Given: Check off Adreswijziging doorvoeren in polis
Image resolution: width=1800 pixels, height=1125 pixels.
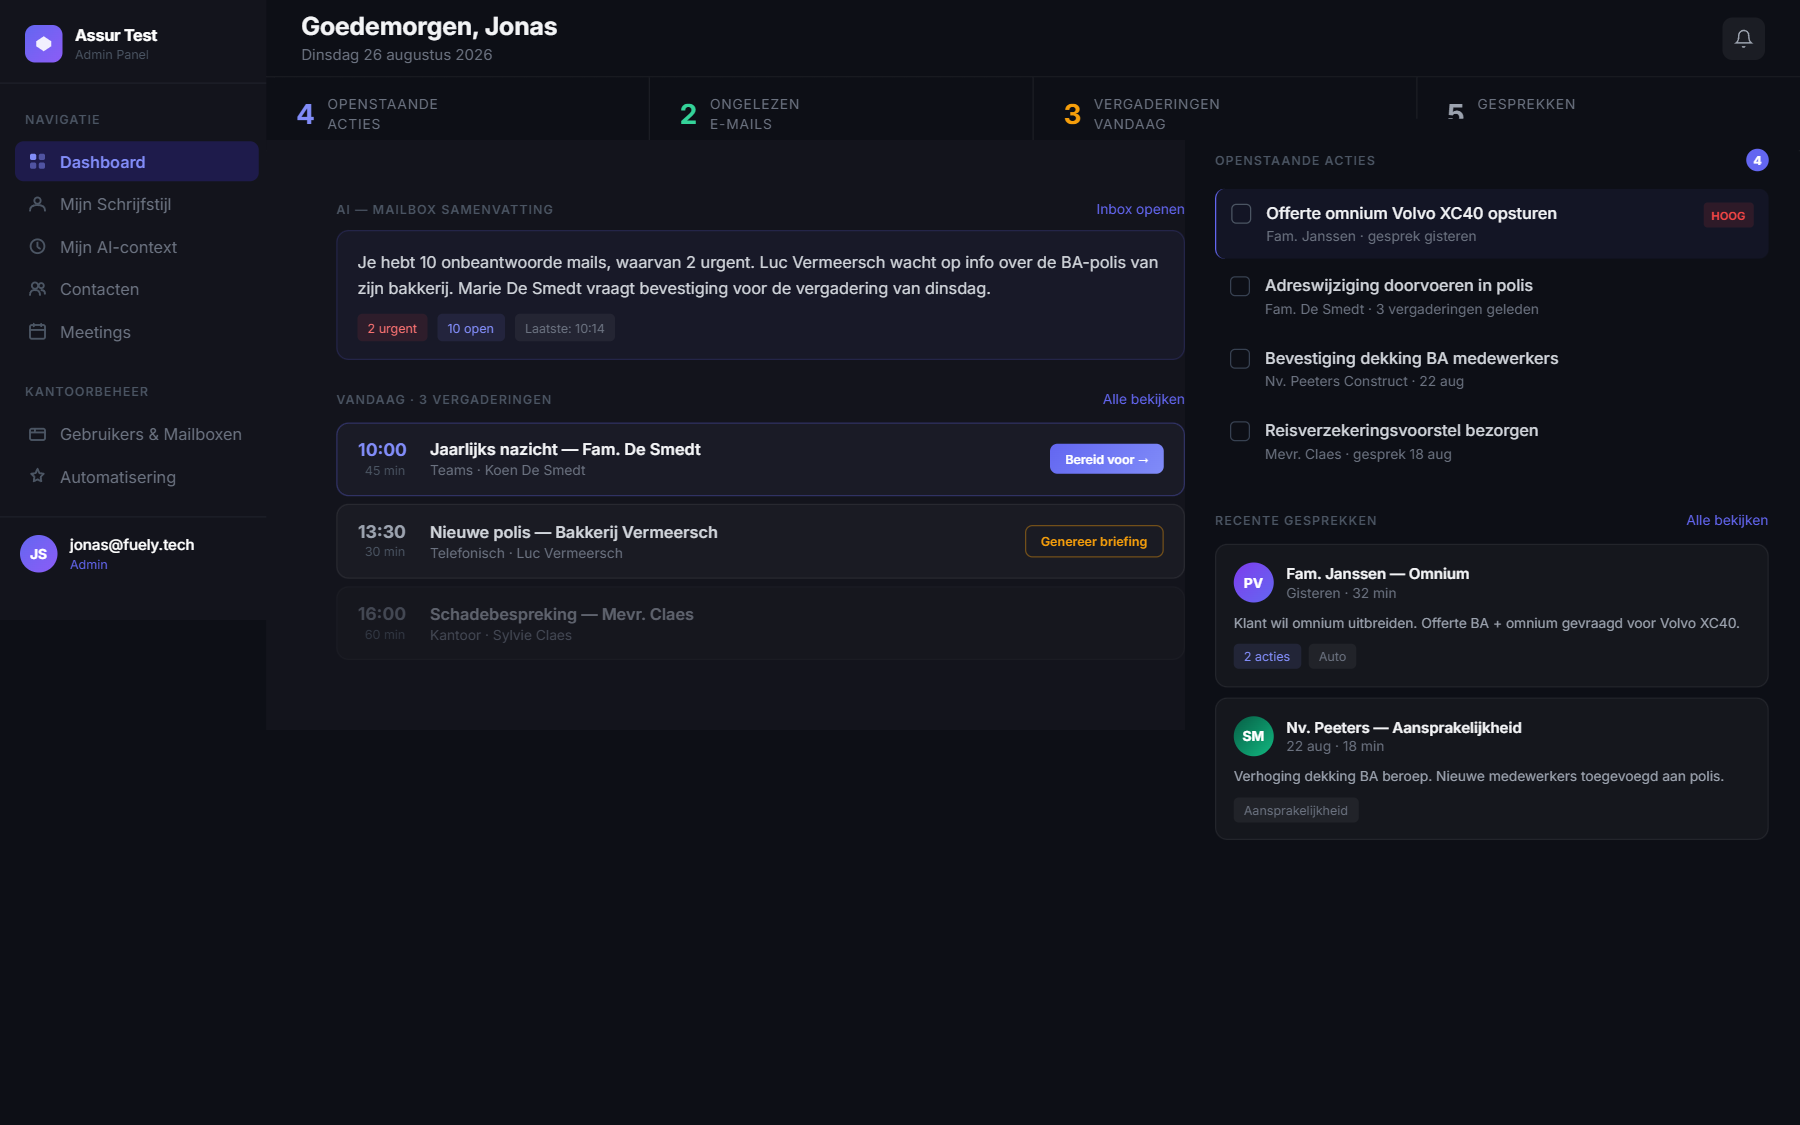Looking at the screenshot, I should [1240, 286].
